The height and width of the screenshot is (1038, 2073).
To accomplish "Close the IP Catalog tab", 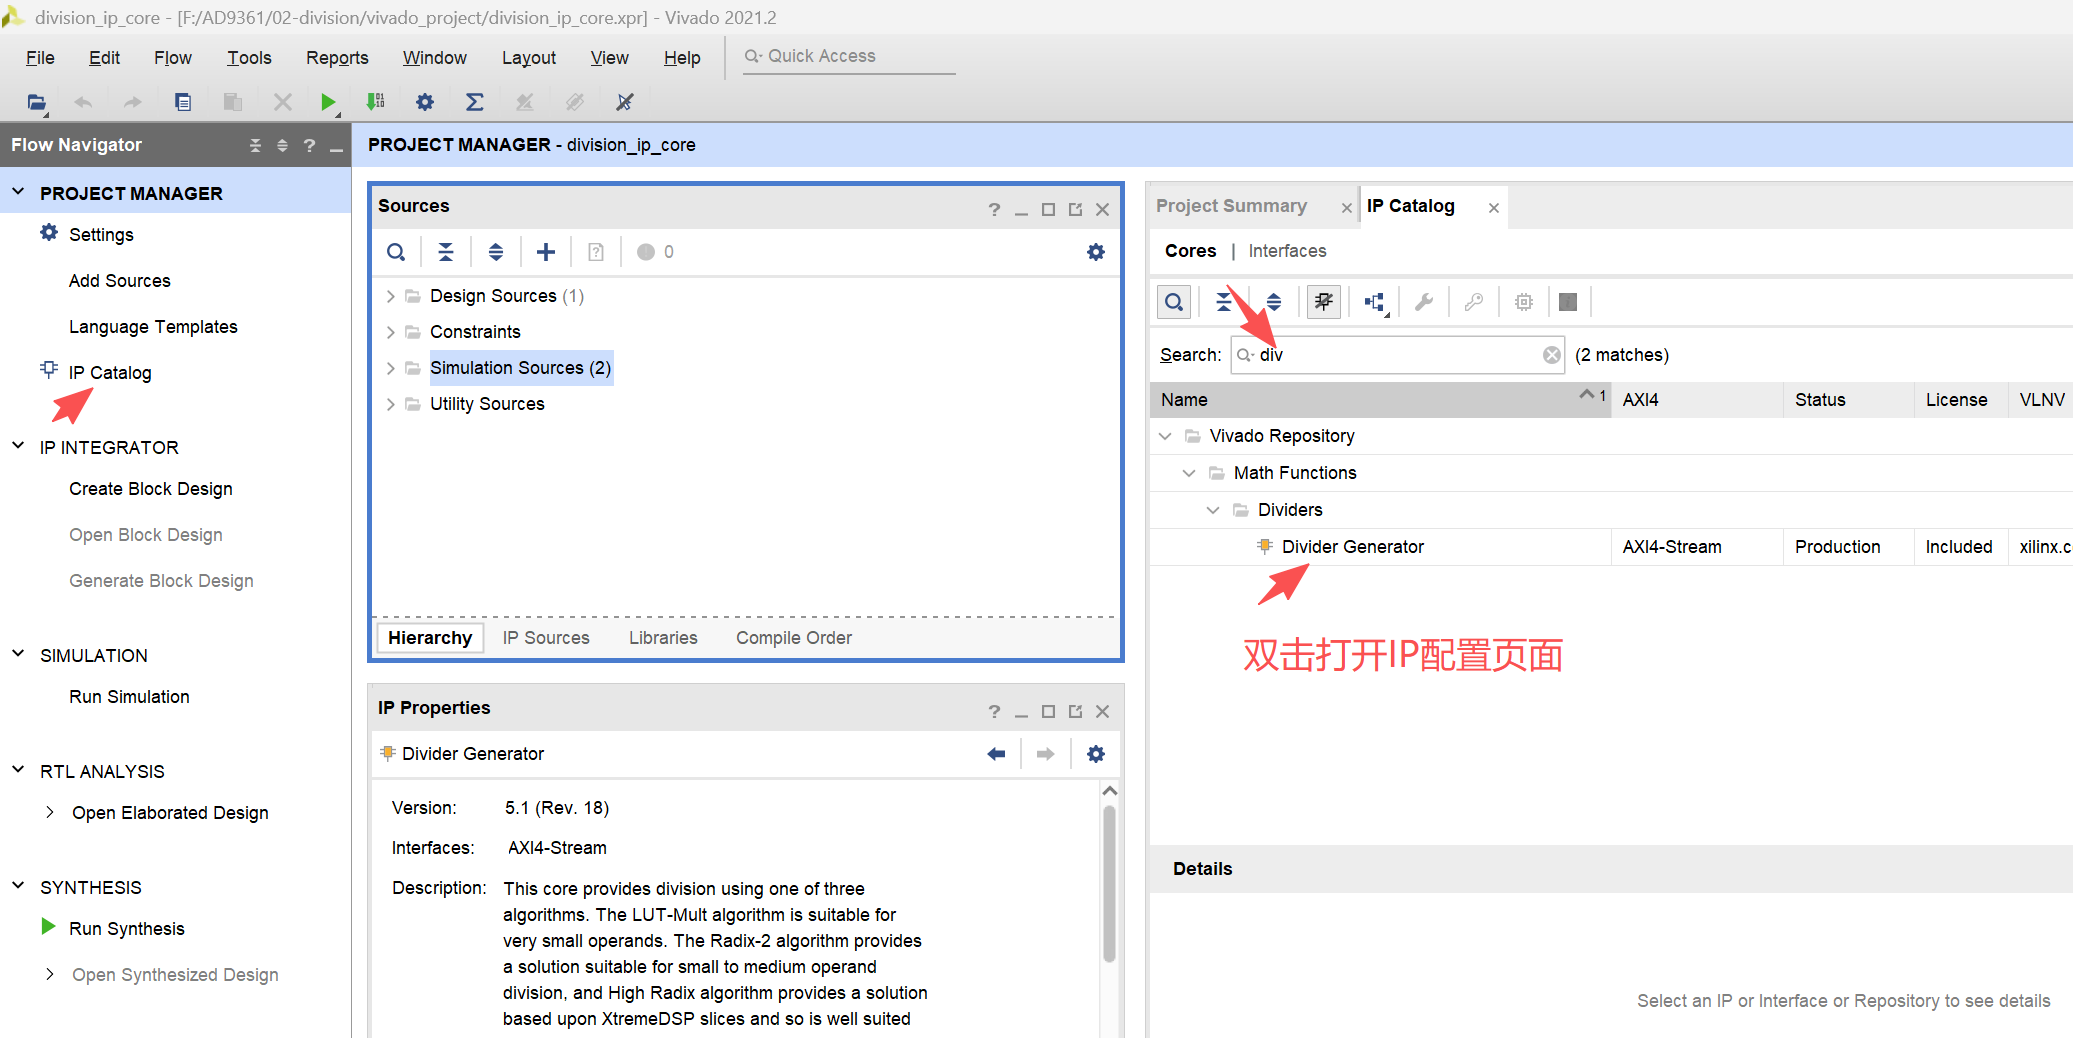I will [x=1494, y=208].
